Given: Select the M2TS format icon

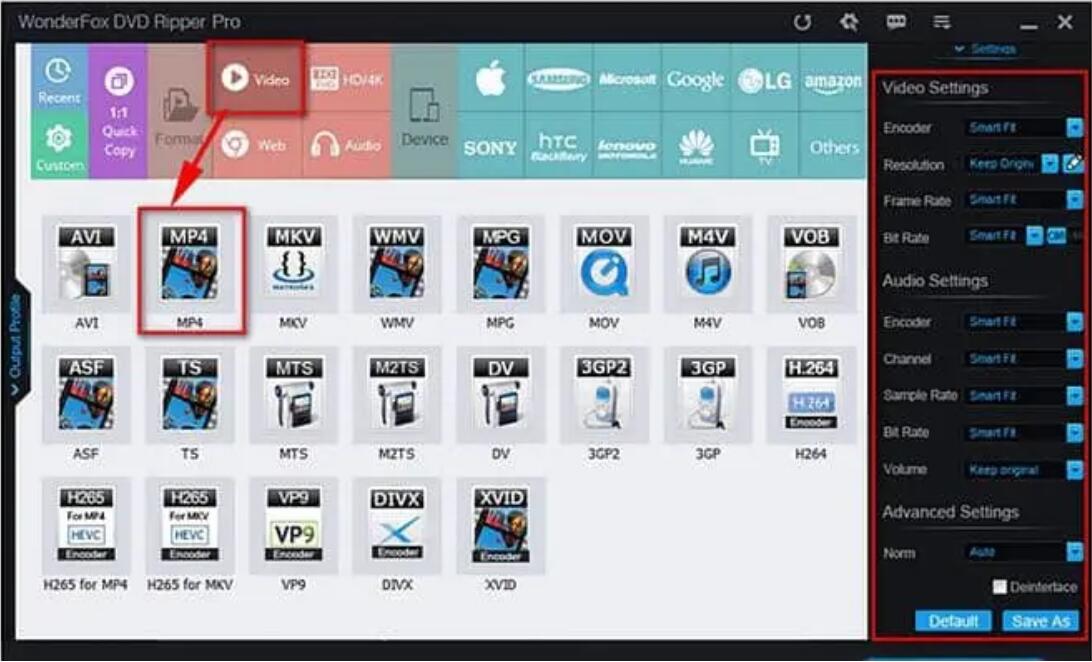Looking at the screenshot, I should pyautogui.click(x=397, y=395).
